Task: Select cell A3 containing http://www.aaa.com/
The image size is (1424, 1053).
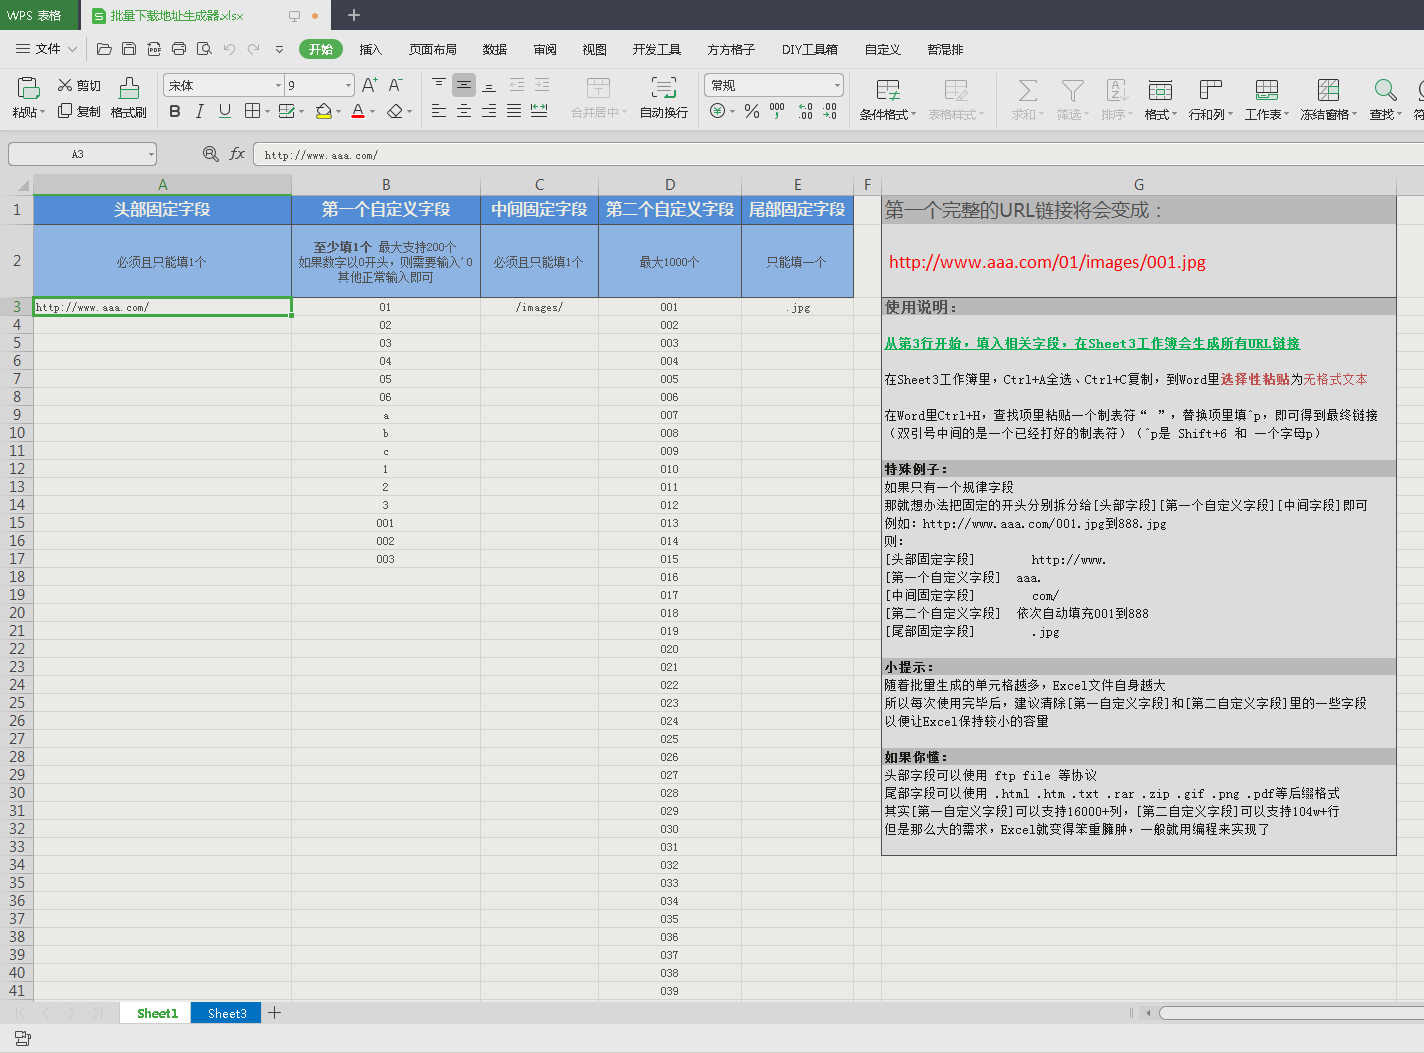Action: tap(162, 307)
